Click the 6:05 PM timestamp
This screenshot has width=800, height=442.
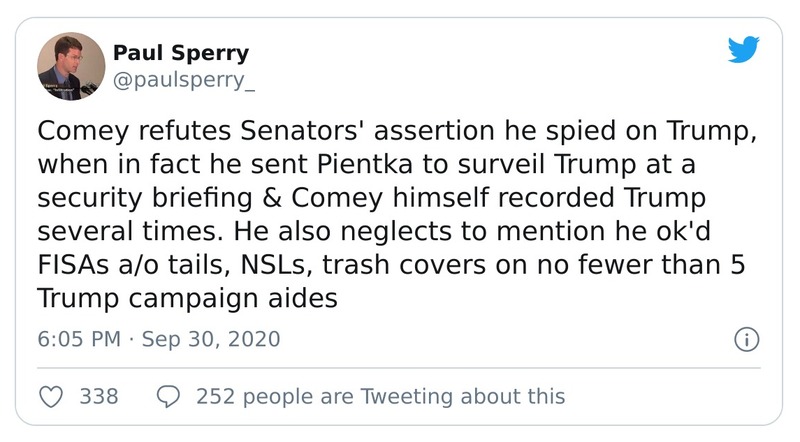point(77,339)
